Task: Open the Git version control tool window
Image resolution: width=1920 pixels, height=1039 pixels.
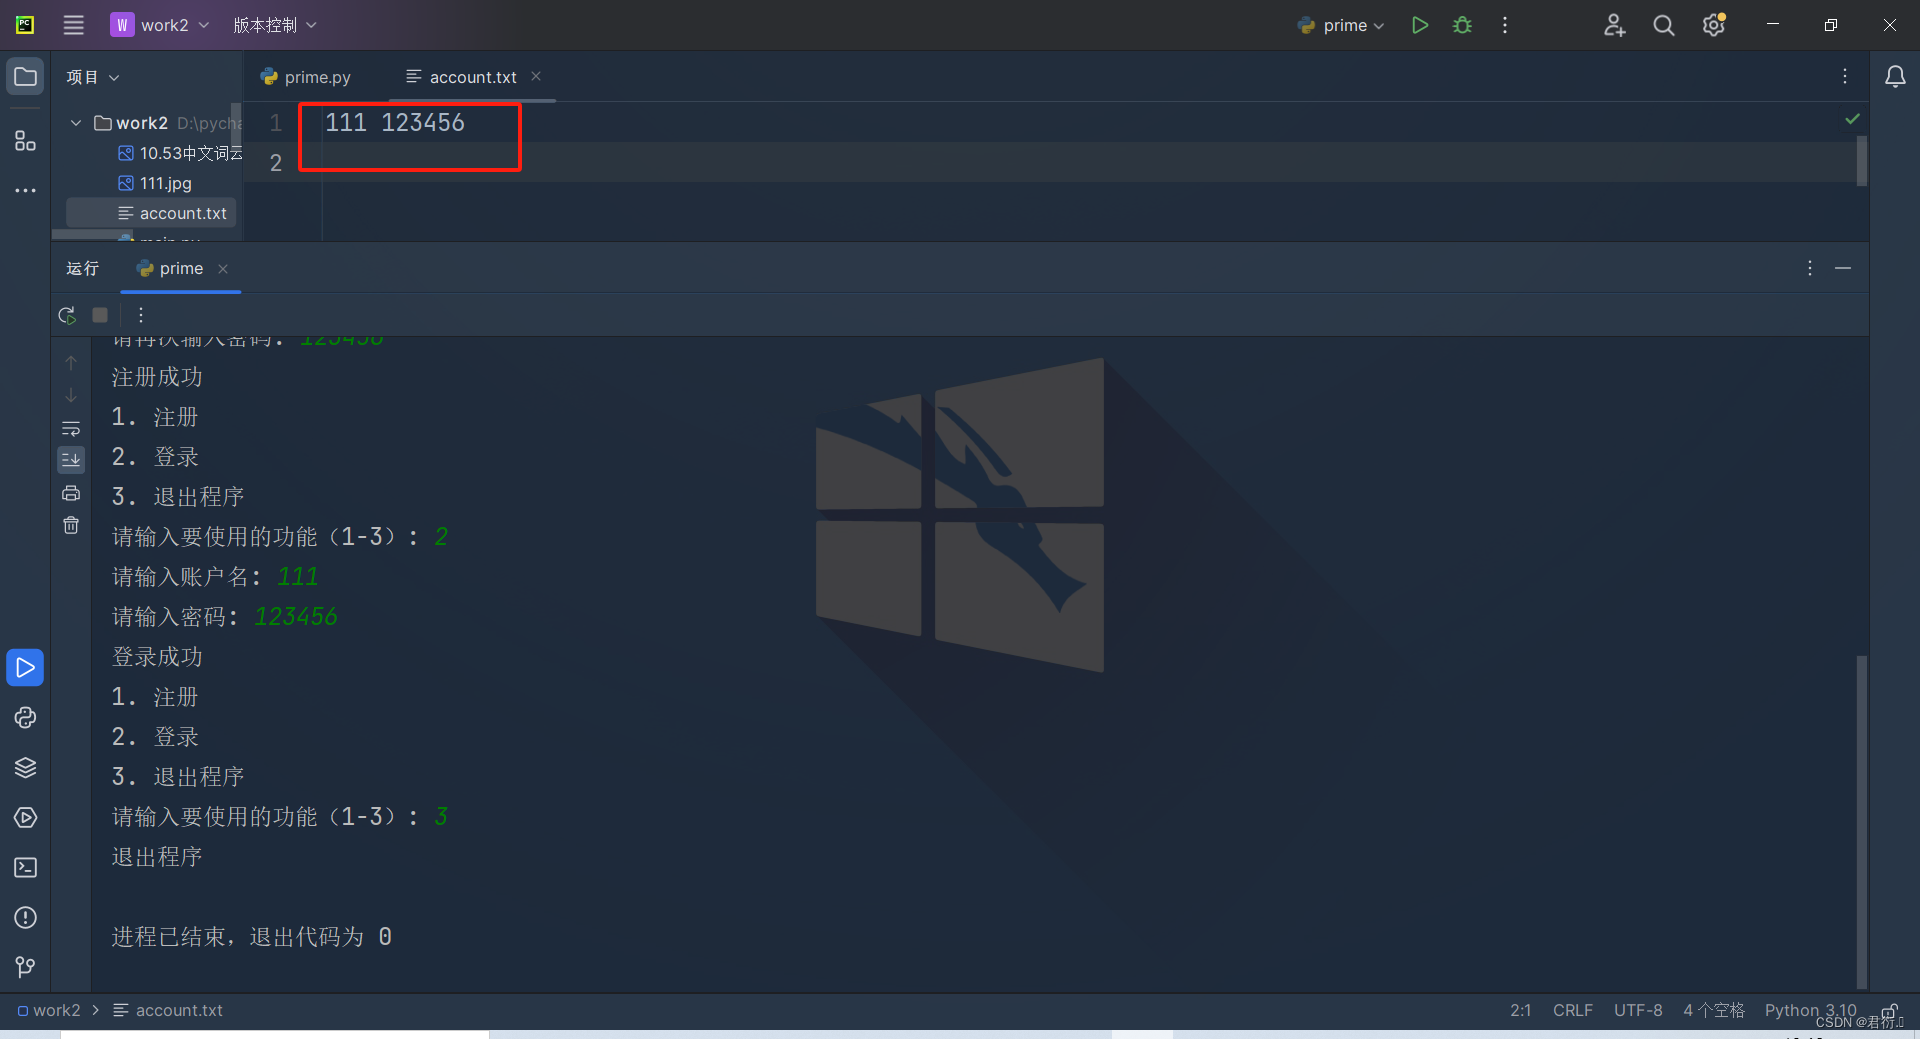Action: (x=25, y=967)
